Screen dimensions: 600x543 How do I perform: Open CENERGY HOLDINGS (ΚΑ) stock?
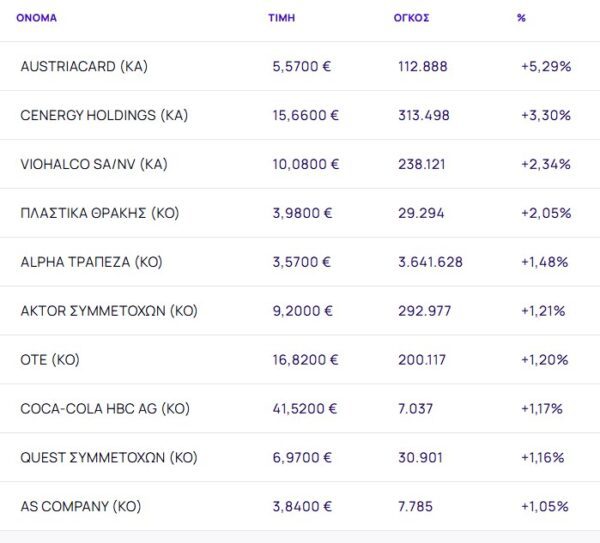pyautogui.click(x=104, y=115)
